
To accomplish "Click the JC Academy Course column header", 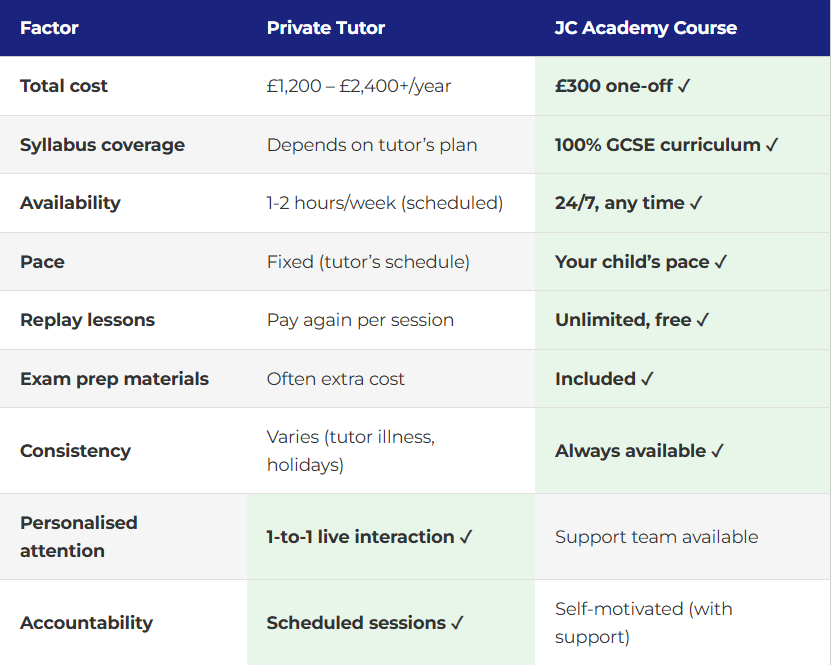I will point(646,28).
